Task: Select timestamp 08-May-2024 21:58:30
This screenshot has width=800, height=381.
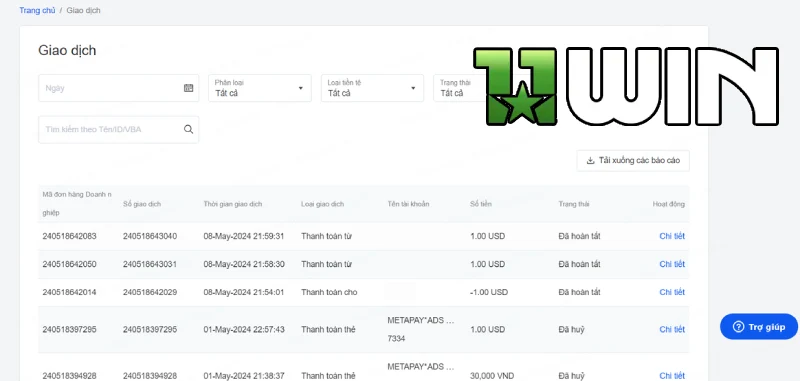Action: (244, 264)
